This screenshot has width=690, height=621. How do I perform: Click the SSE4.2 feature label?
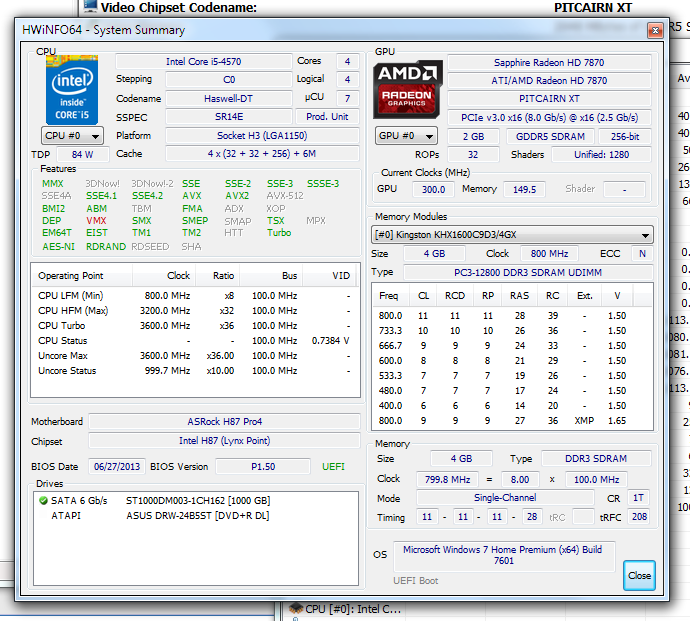pyautogui.click(x=147, y=196)
